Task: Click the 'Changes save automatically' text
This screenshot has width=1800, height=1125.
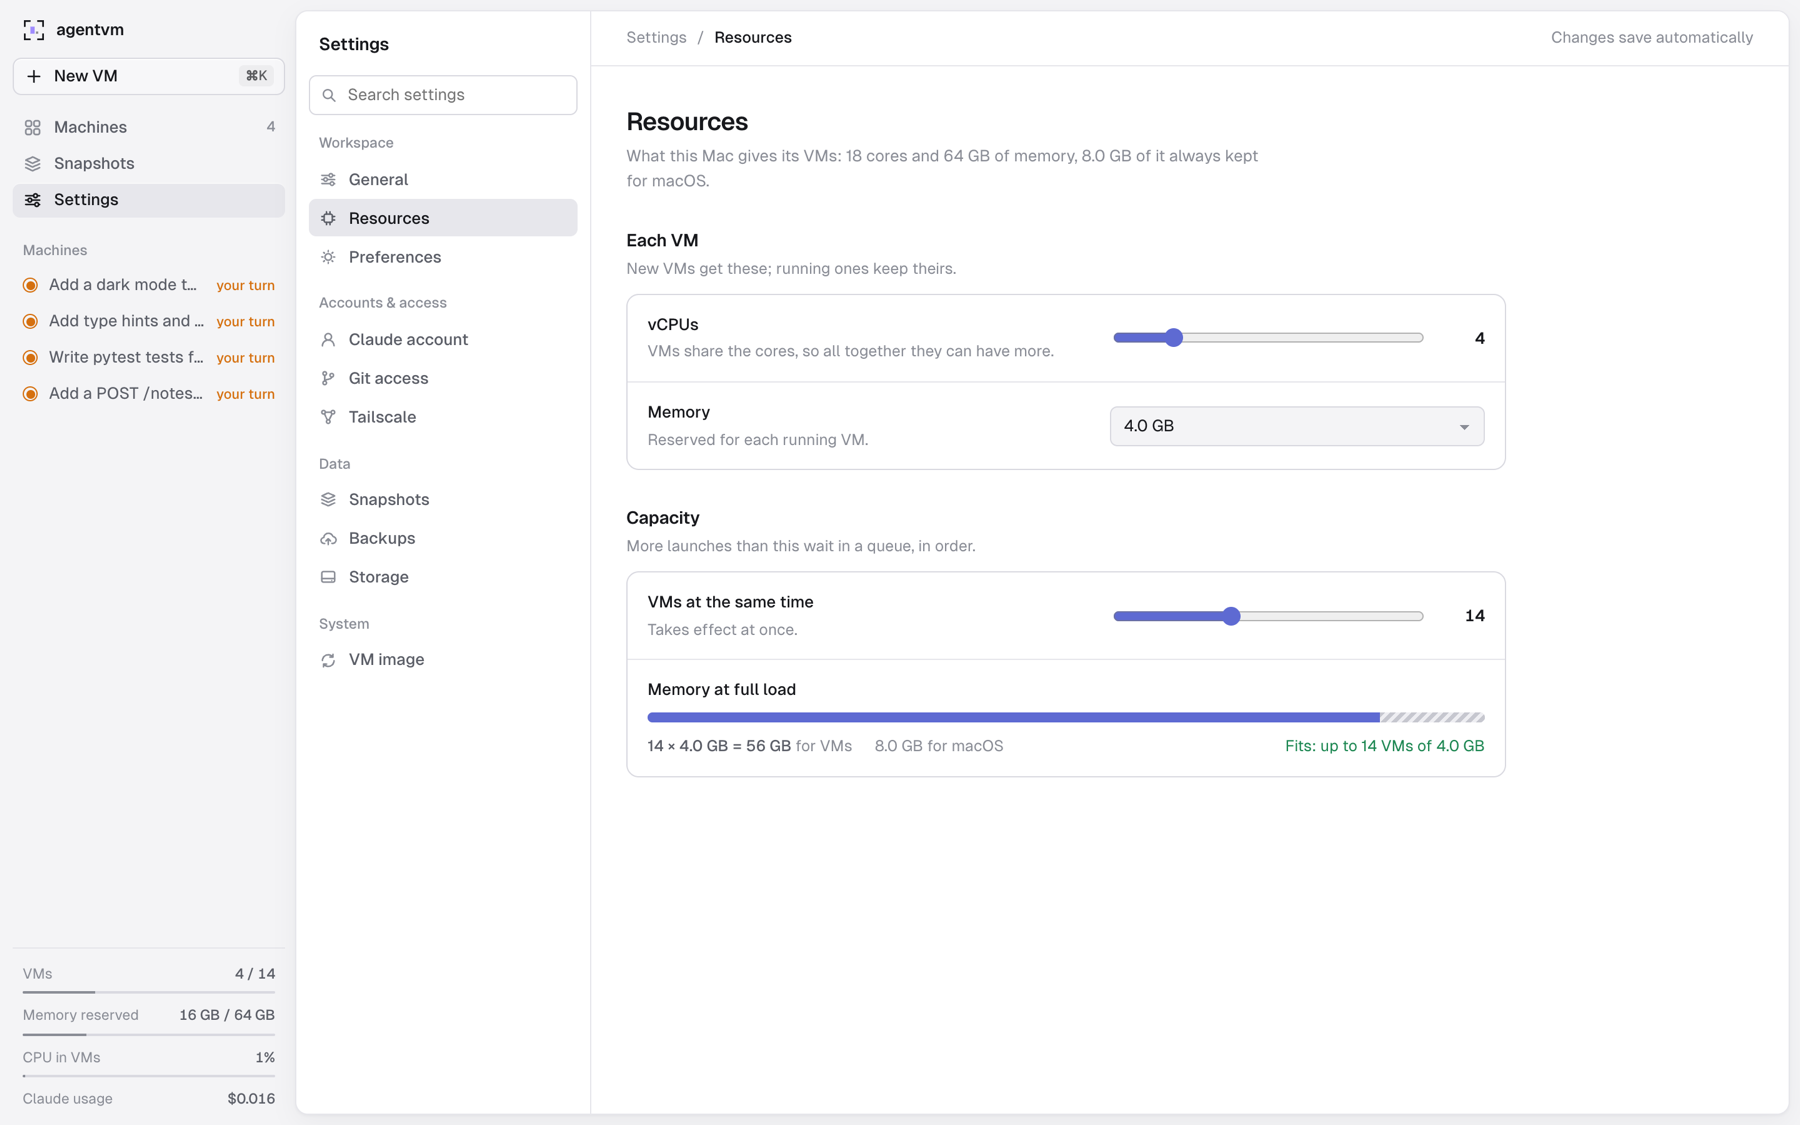Action: (x=1652, y=38)
